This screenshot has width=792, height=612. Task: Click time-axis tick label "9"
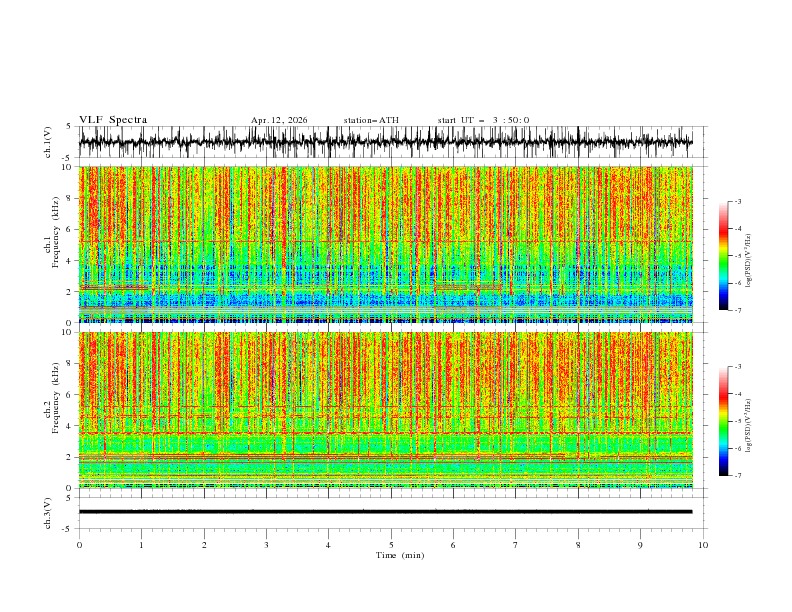click(x=640, y=545)
